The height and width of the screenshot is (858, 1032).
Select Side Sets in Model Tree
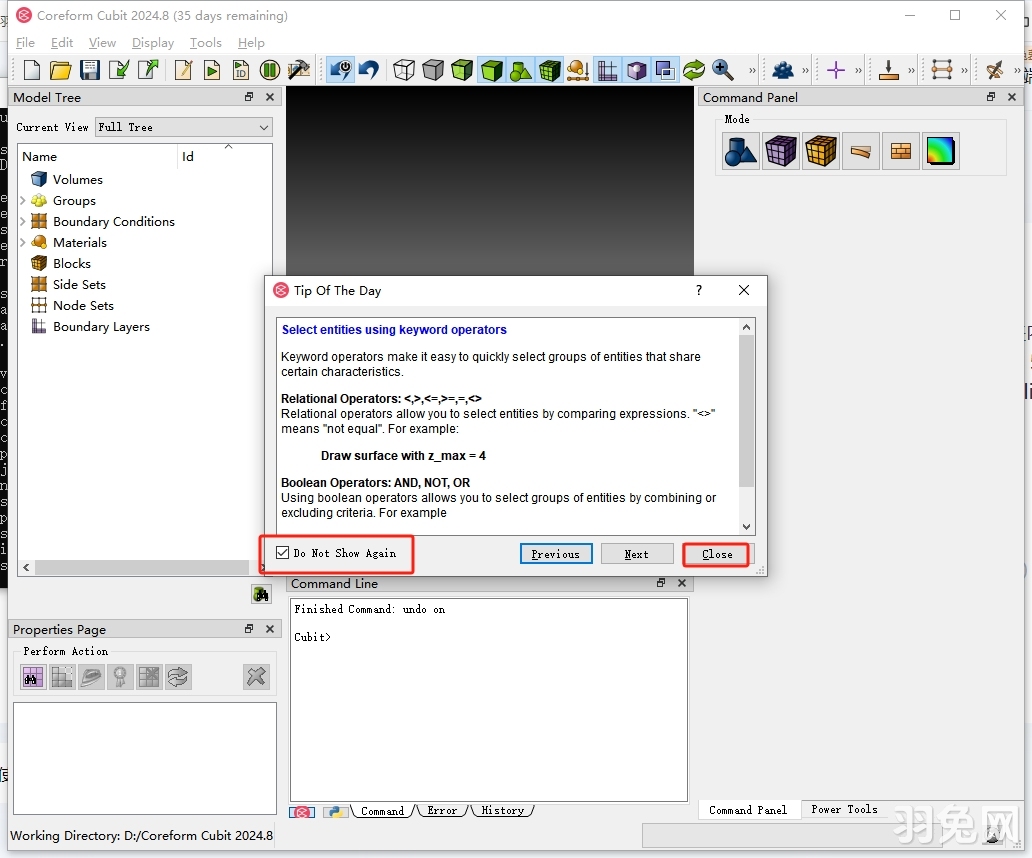click(x=79, y=284)
